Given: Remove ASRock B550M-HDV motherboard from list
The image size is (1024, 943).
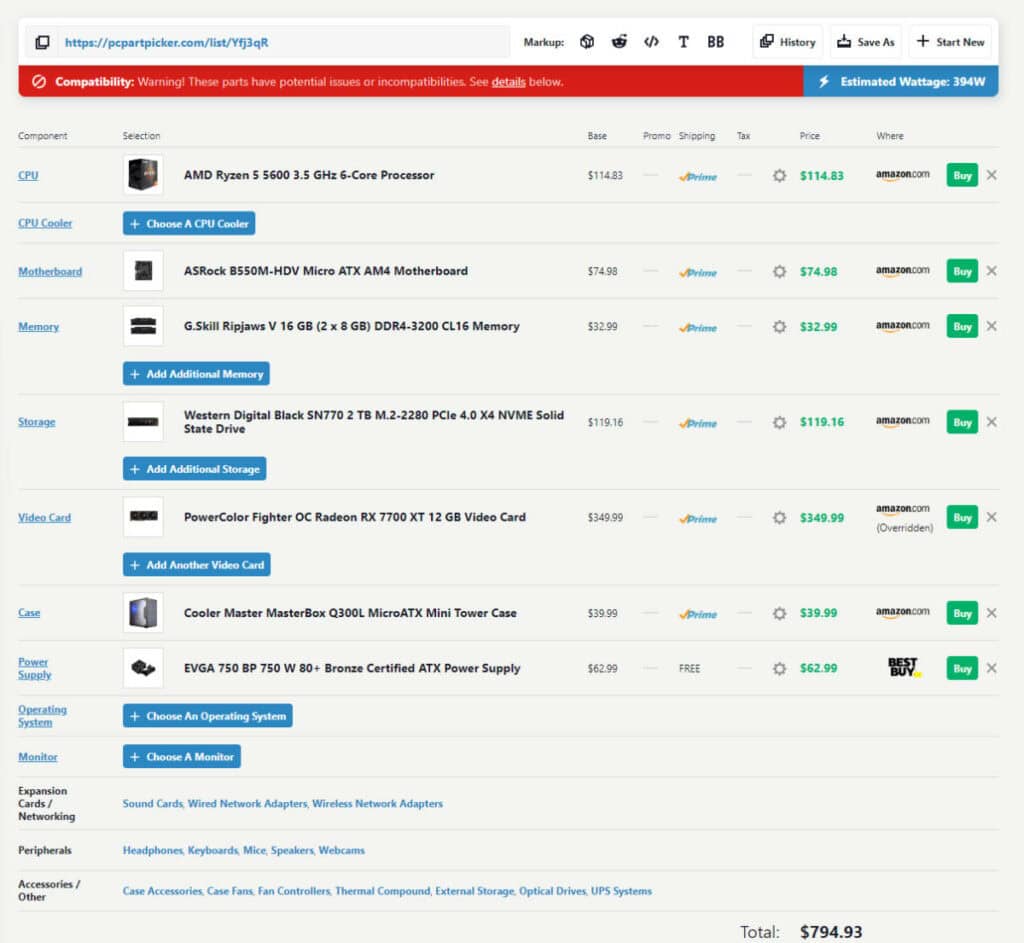Looking at the screenshot, I should (991, 270).
